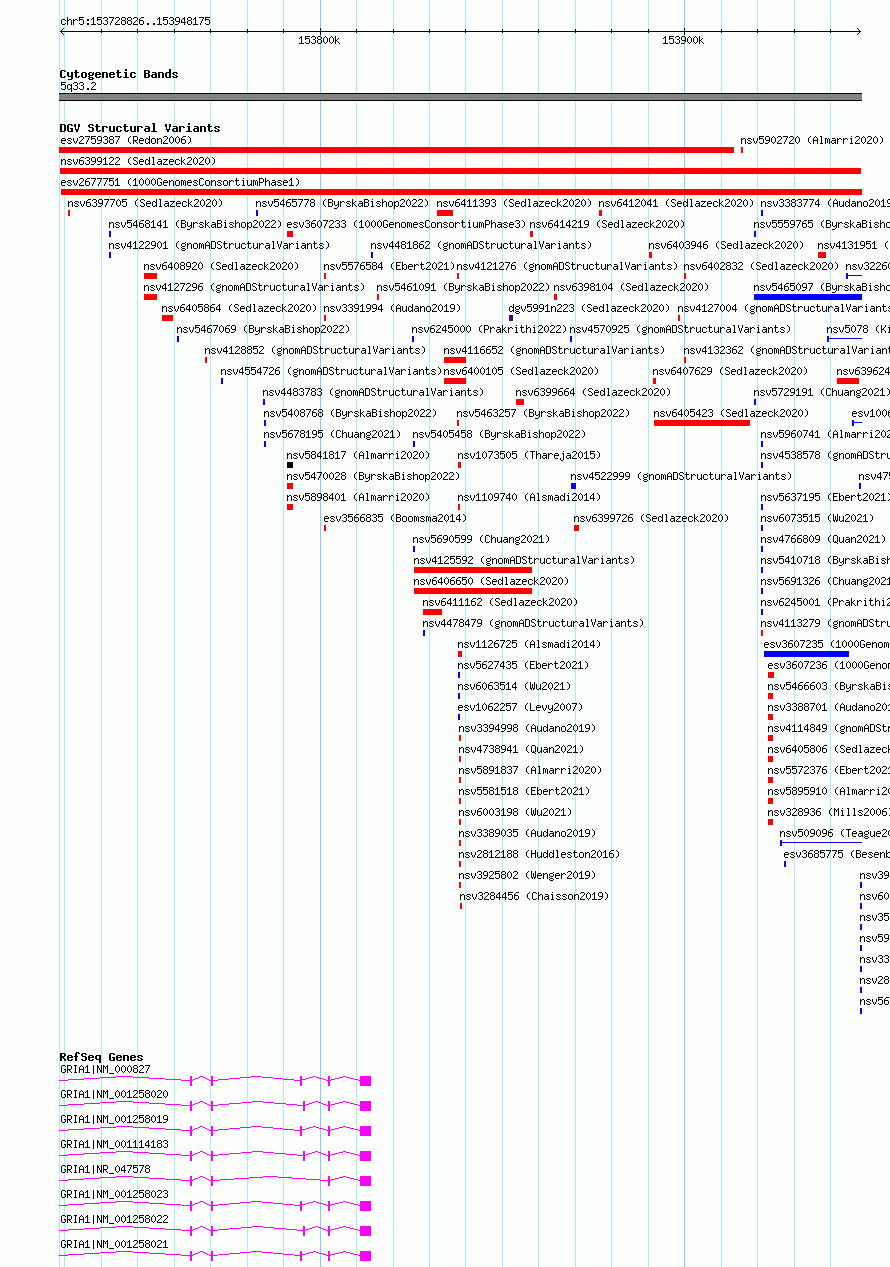Click the dgv5991n223 (Sedlazeck2020) label
Viewport: 890px width, 1267px height.
click(x=590, y=308)
